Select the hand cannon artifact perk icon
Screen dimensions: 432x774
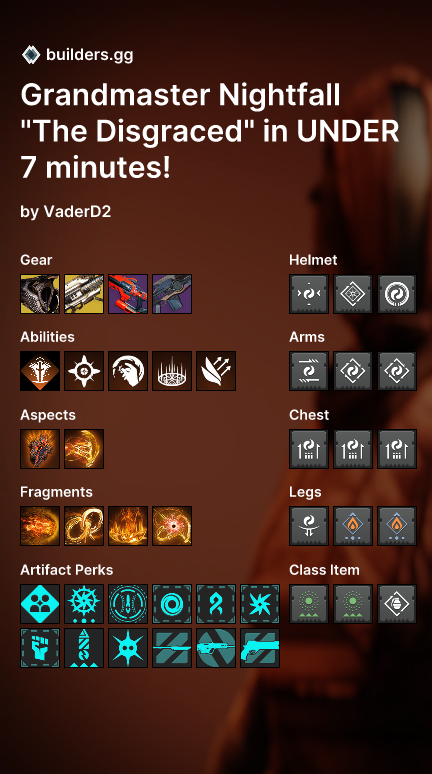(260, 648)
